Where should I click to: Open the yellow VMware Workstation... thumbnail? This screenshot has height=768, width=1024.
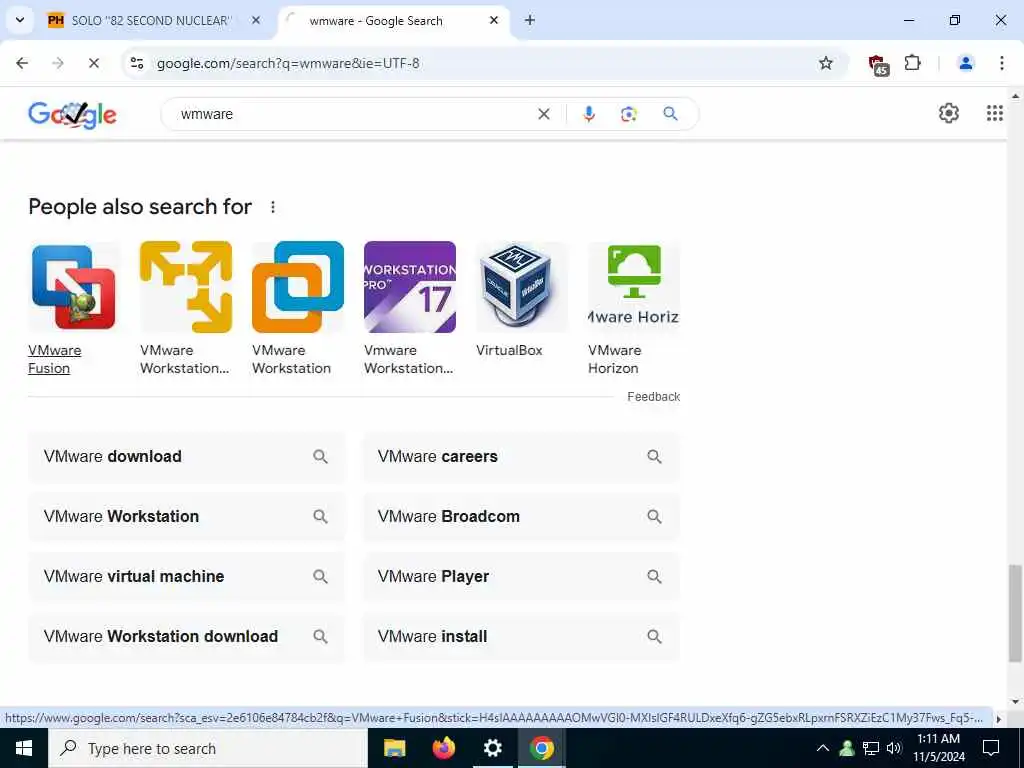point(186,287)
